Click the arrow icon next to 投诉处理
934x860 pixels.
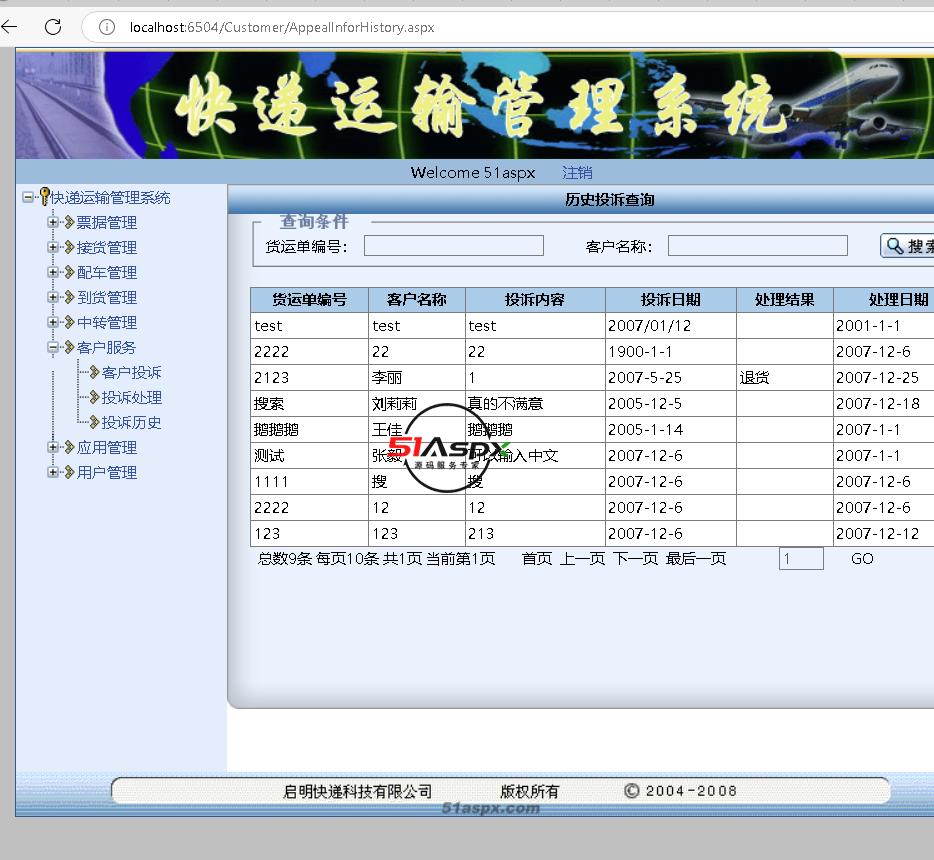click(x=94, y=398)
